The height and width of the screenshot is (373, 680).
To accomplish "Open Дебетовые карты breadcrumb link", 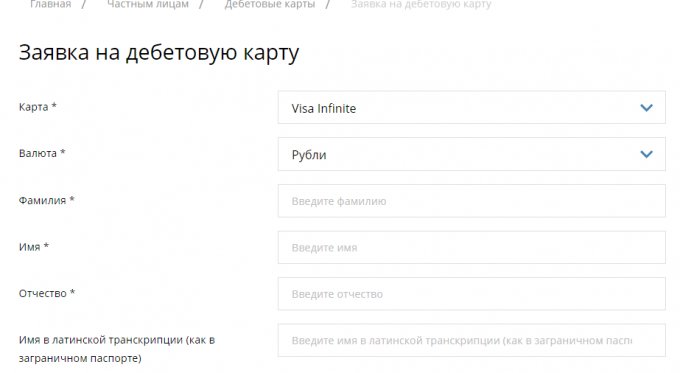I will tap(270, 4).
